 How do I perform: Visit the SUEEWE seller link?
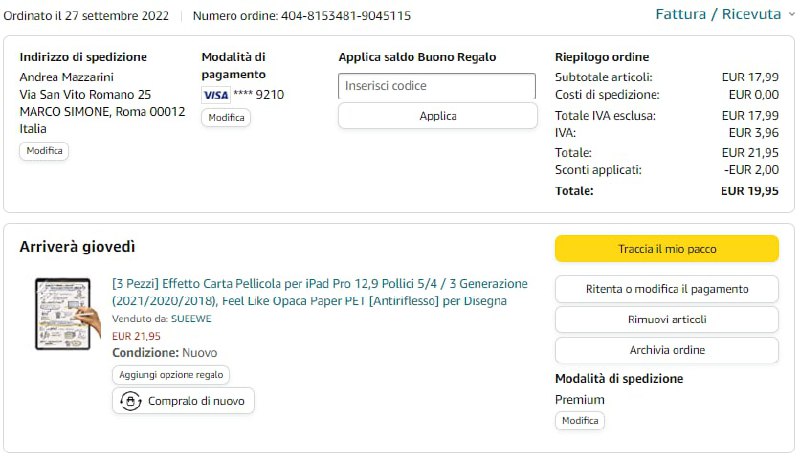tap(193, 319)
